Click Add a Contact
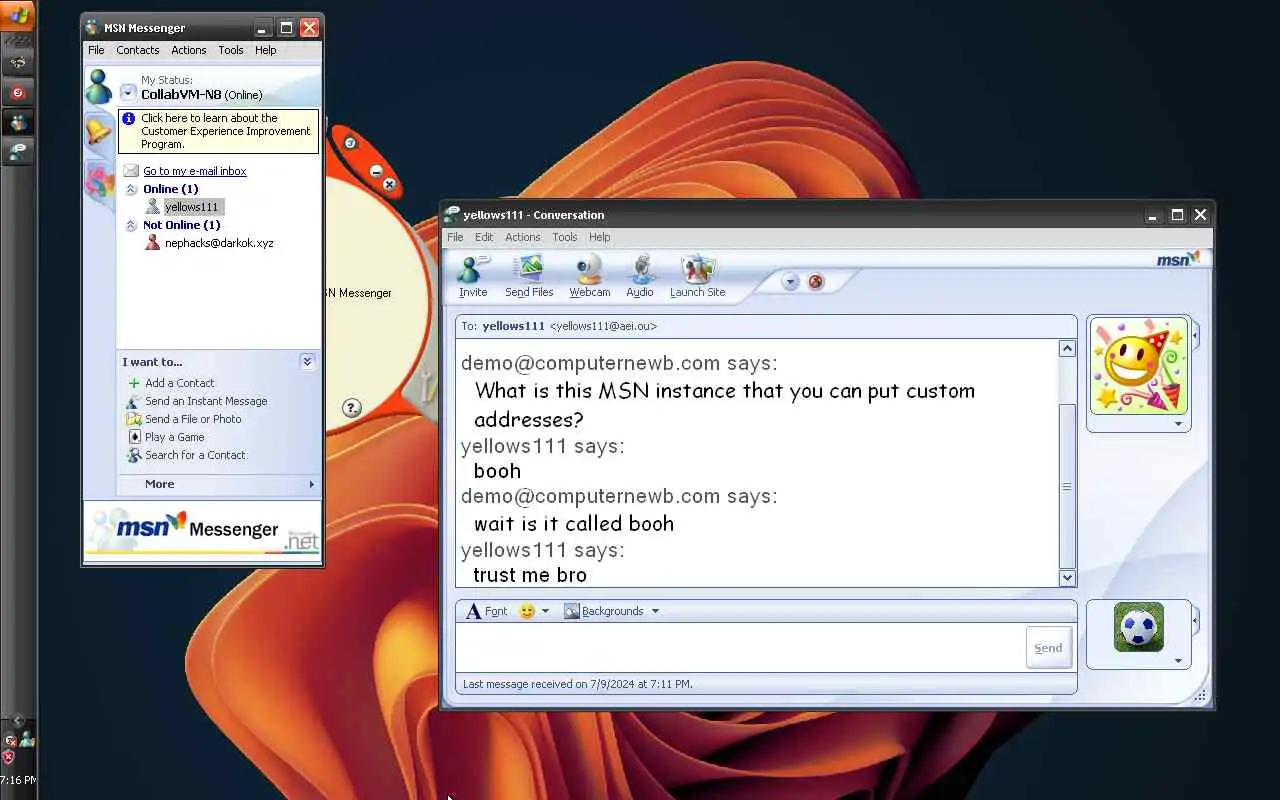 (179, 383)
